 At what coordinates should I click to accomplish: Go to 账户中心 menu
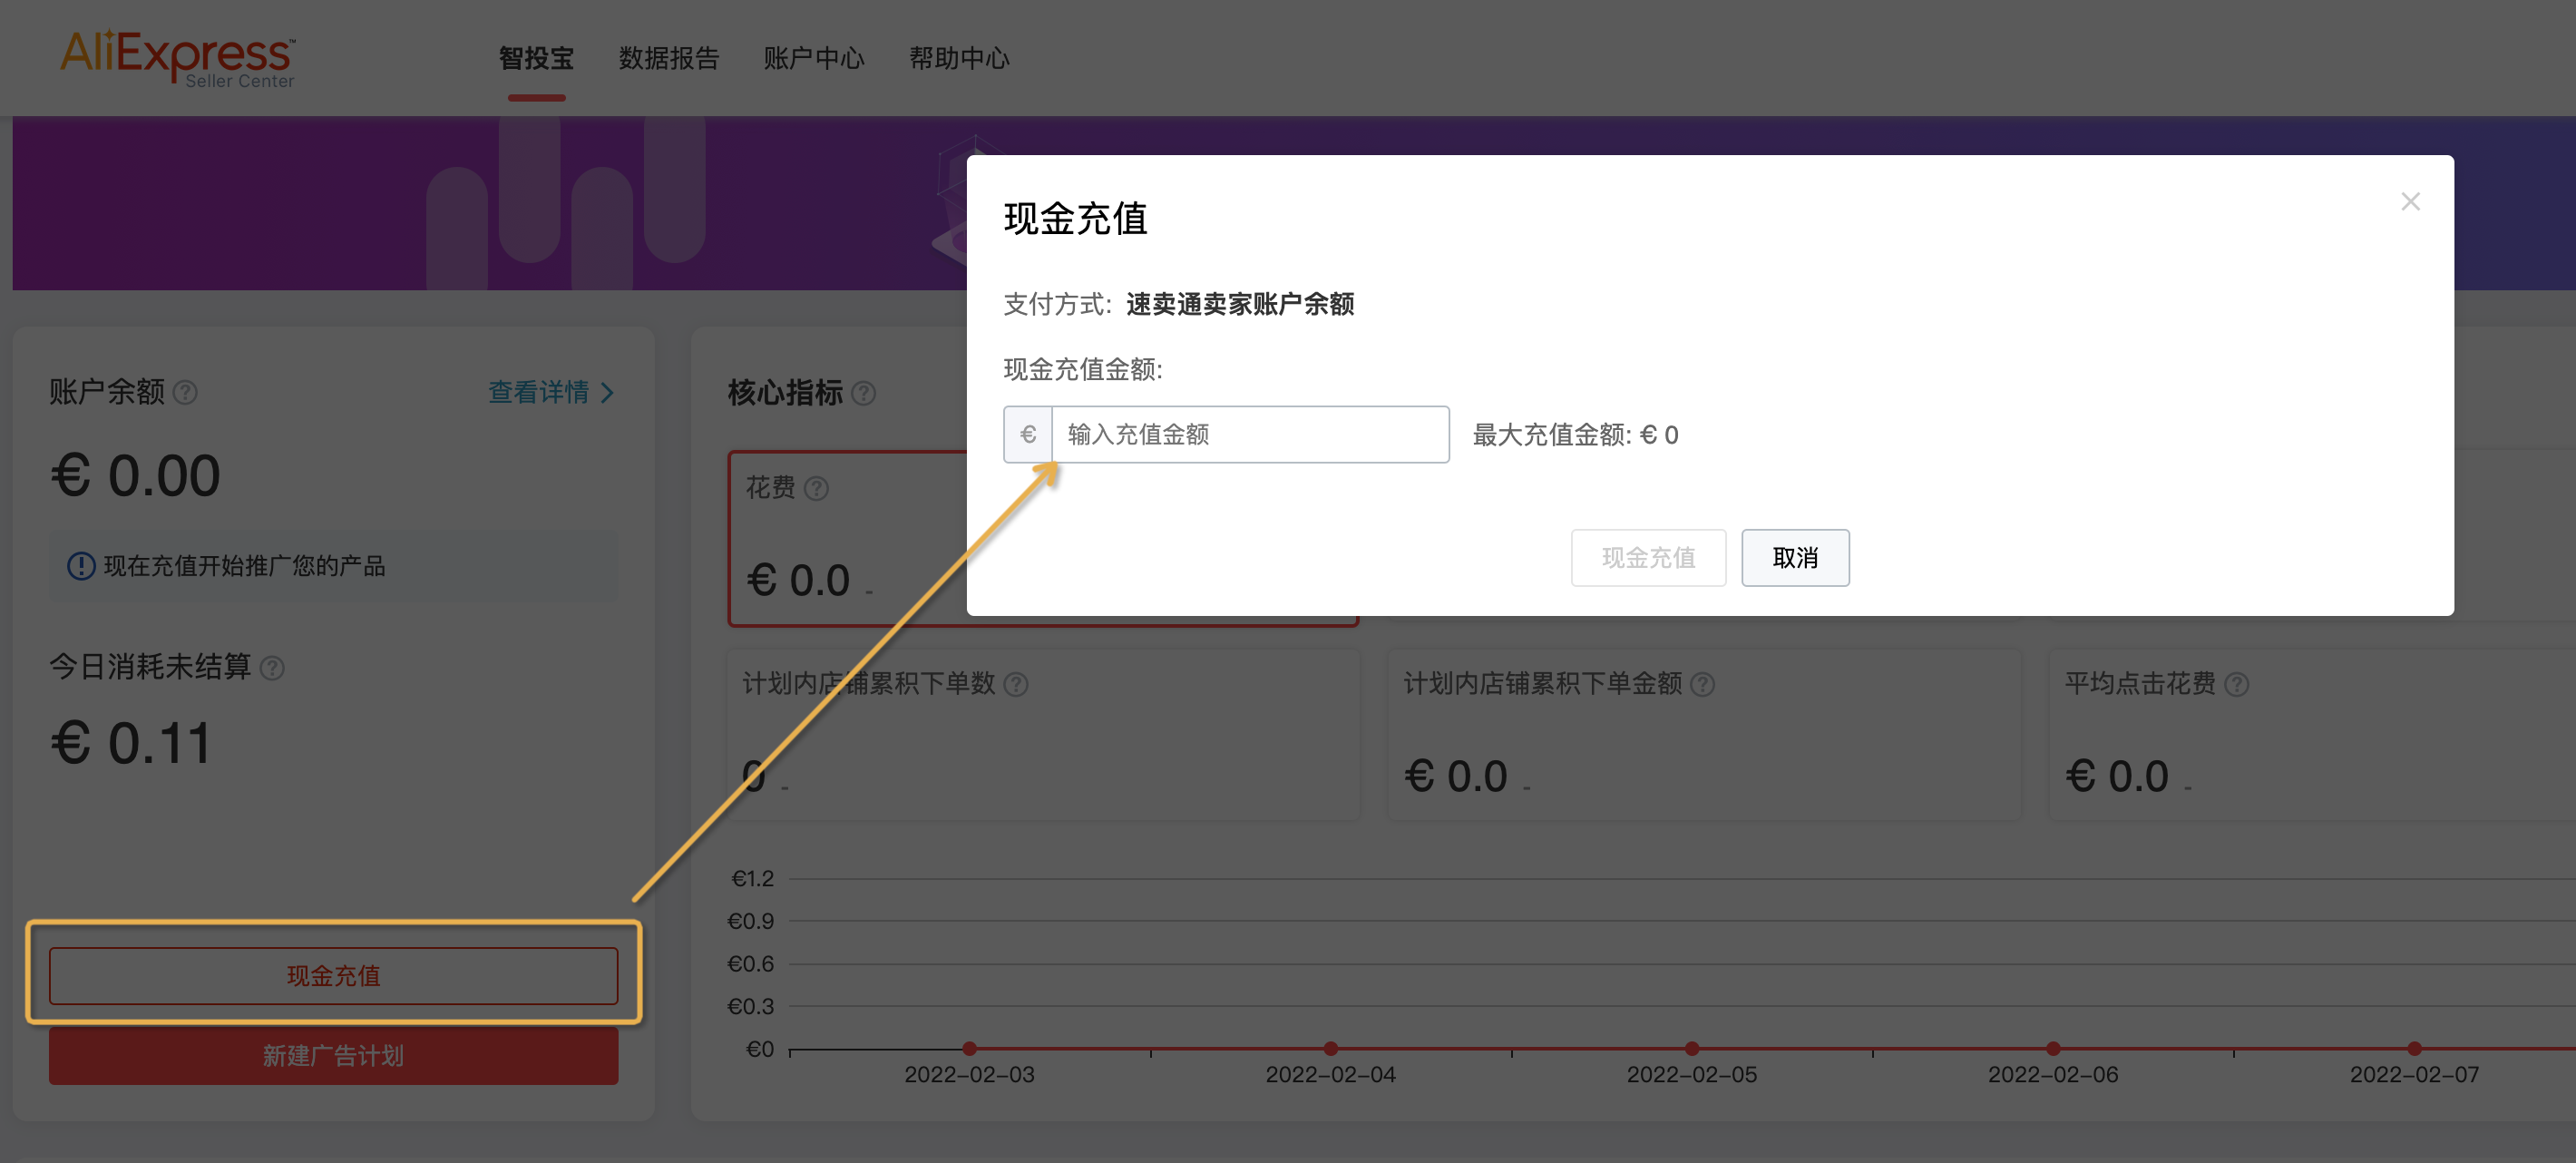point(814,58)
